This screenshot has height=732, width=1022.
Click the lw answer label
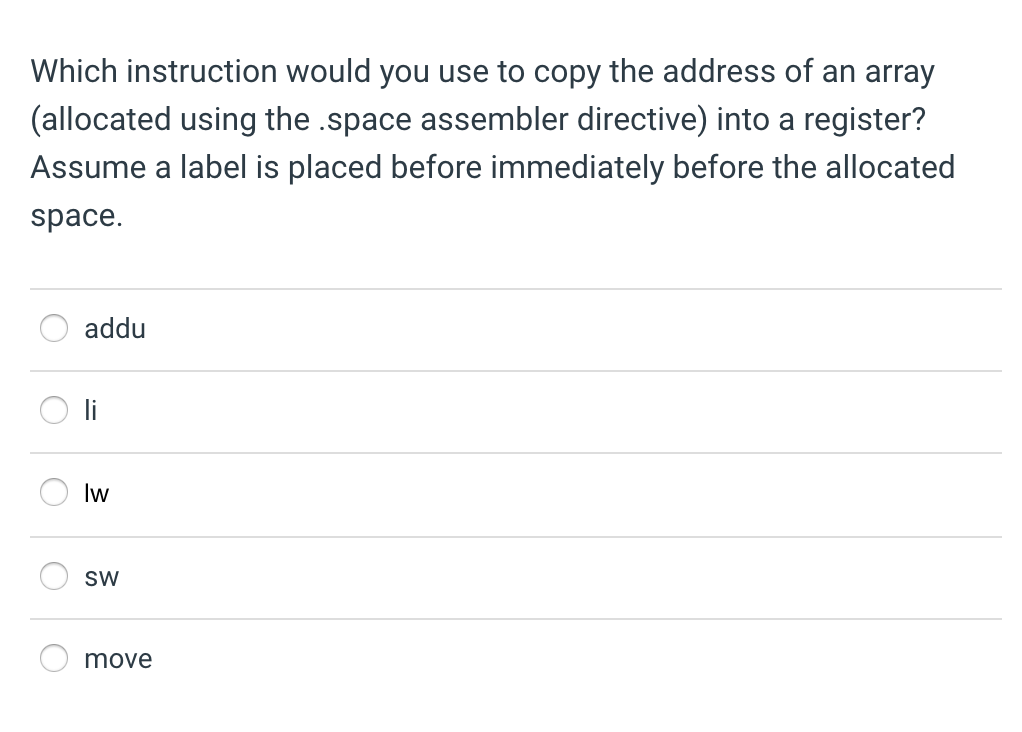pos(96,492)
